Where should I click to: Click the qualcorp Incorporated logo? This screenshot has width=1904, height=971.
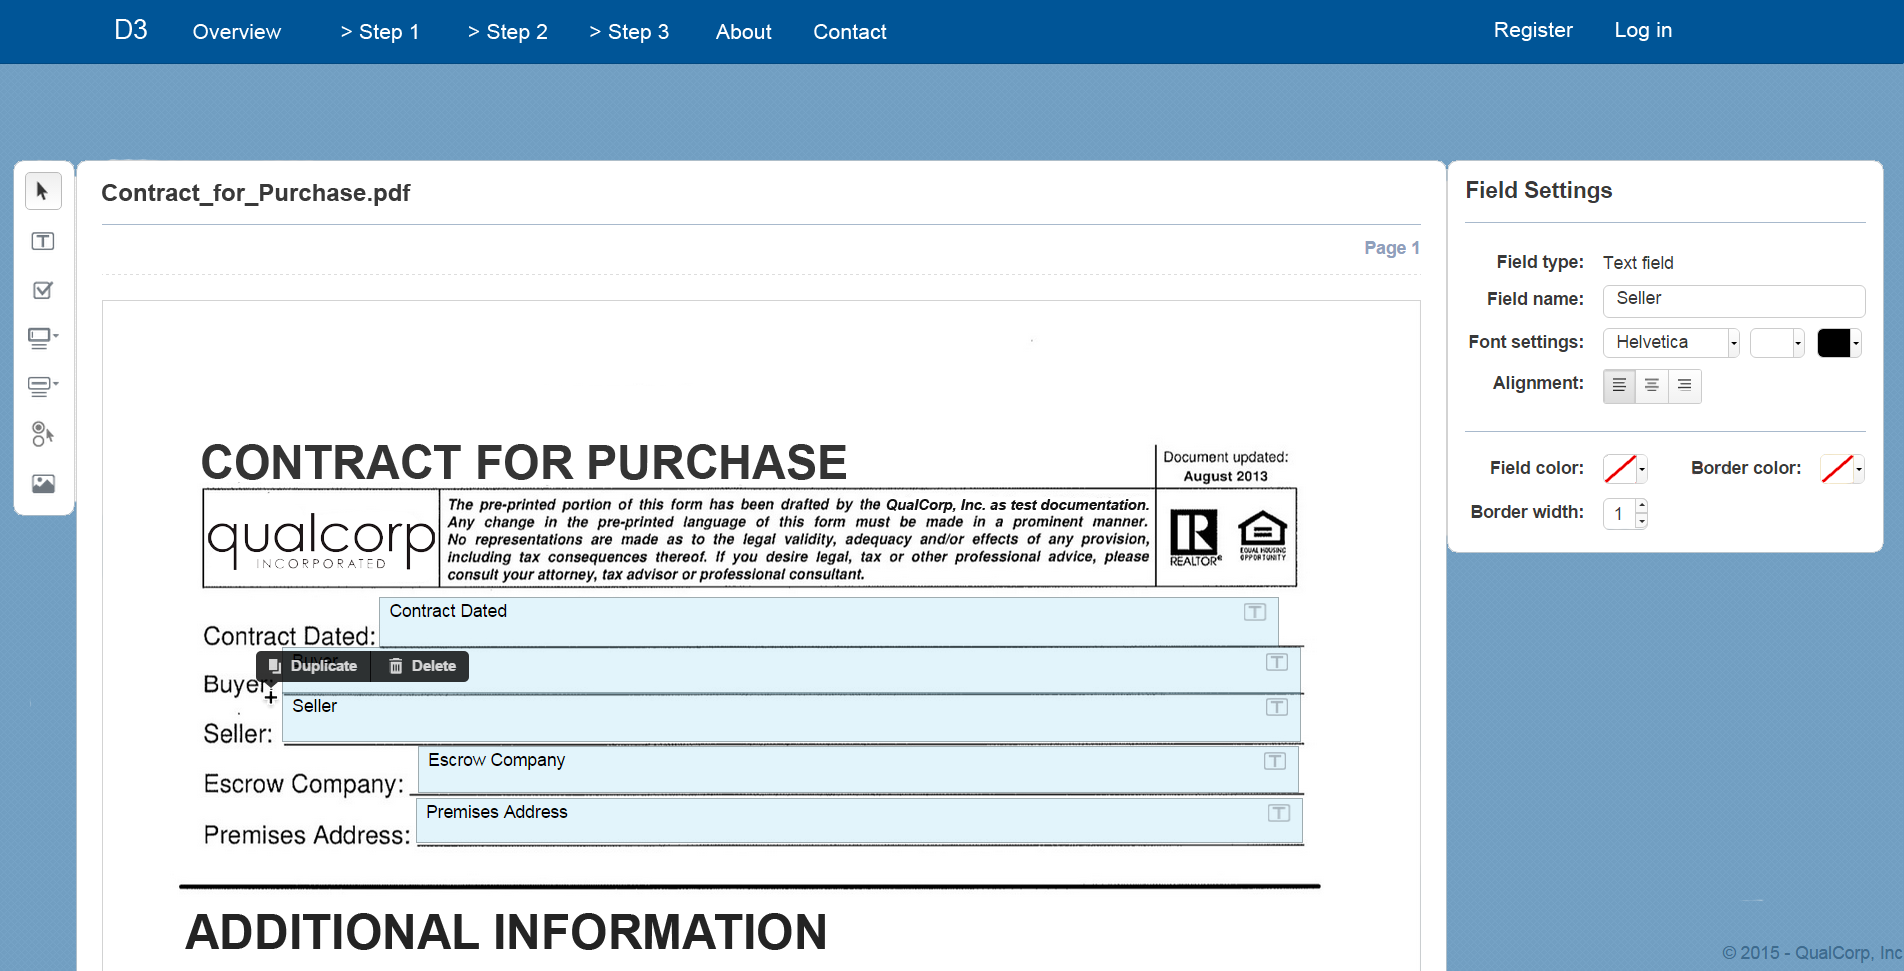pos(321,539)
